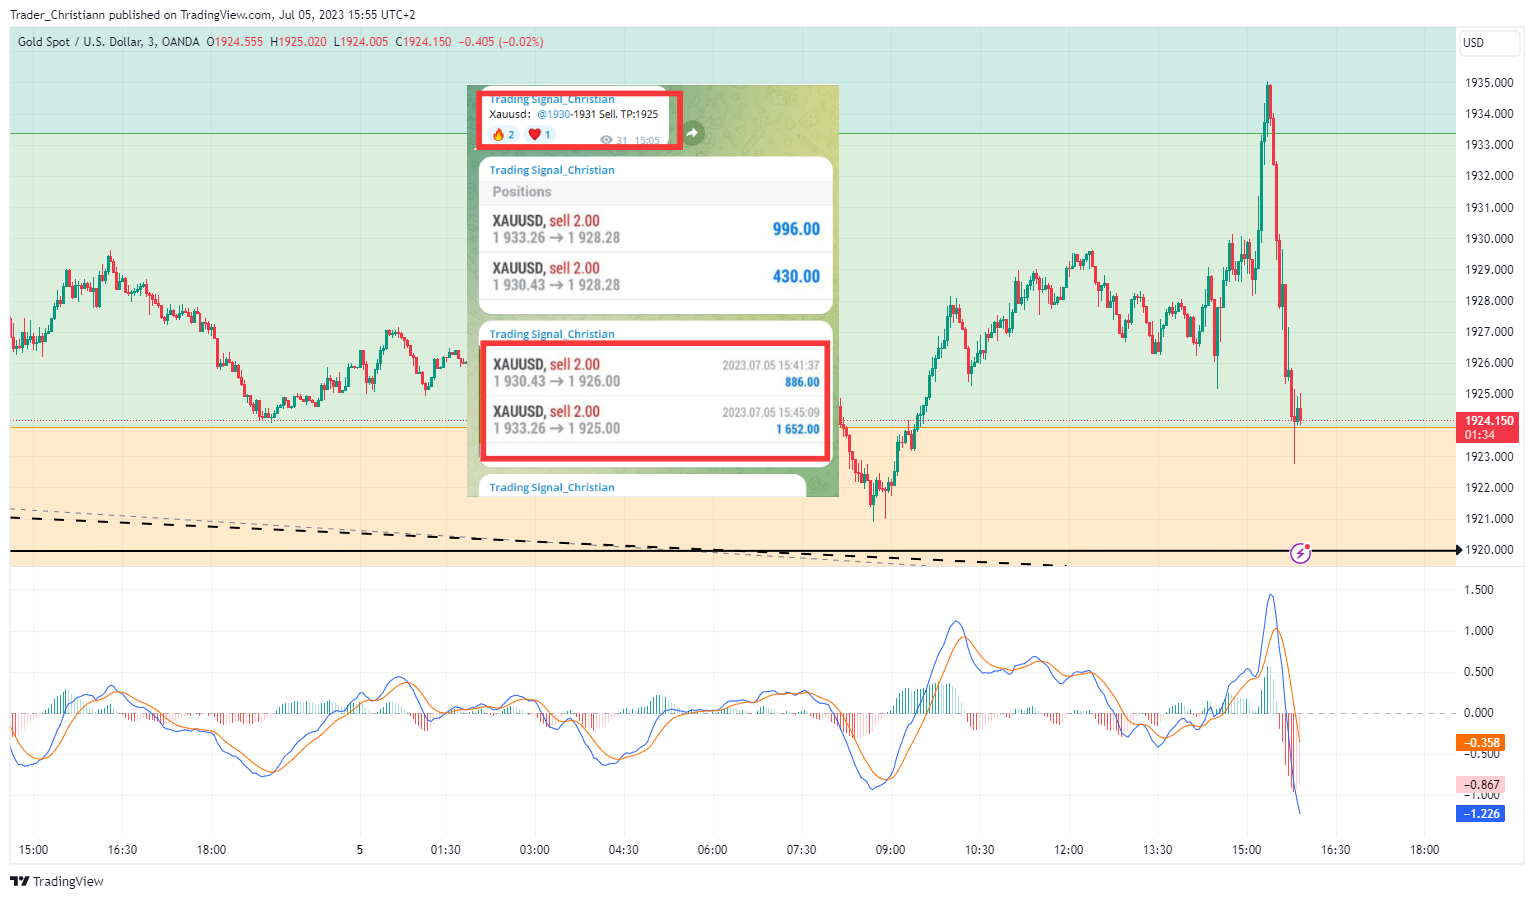Click the TradingView logo at bottom left

pyautogui.click(x=57, y=881)
